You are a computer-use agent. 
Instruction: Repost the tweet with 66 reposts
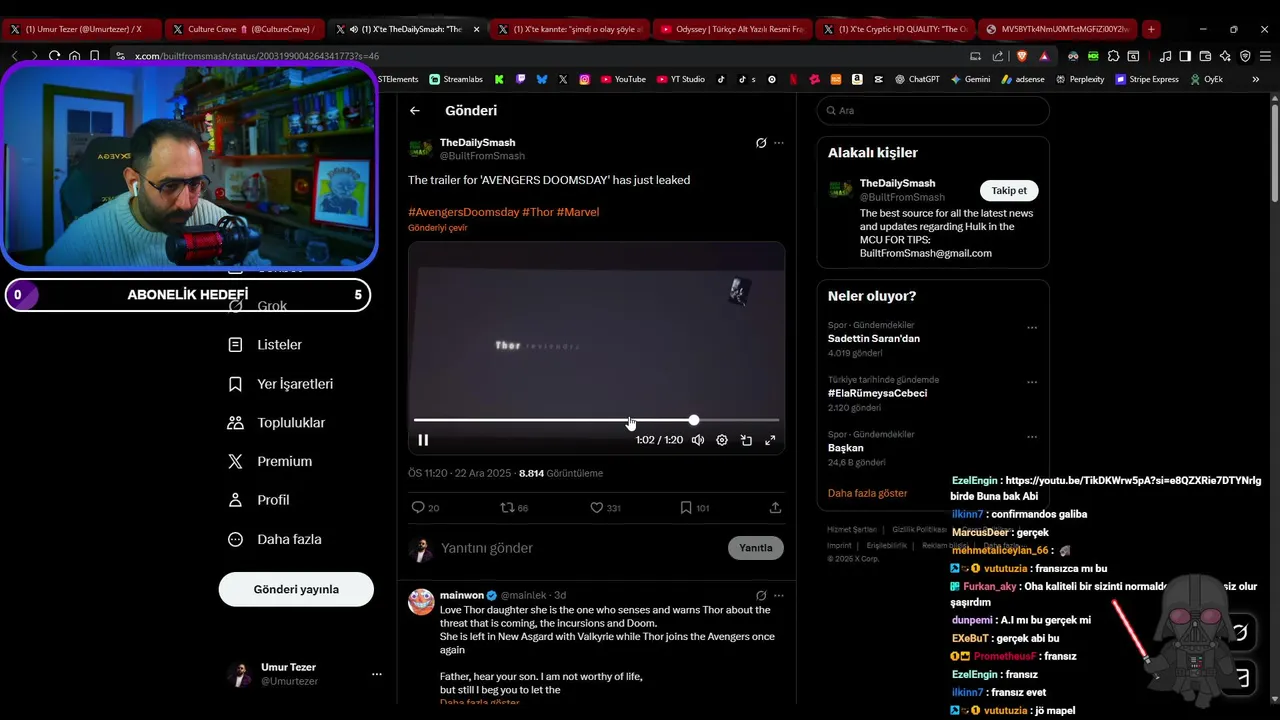click(x=514, y=508)
